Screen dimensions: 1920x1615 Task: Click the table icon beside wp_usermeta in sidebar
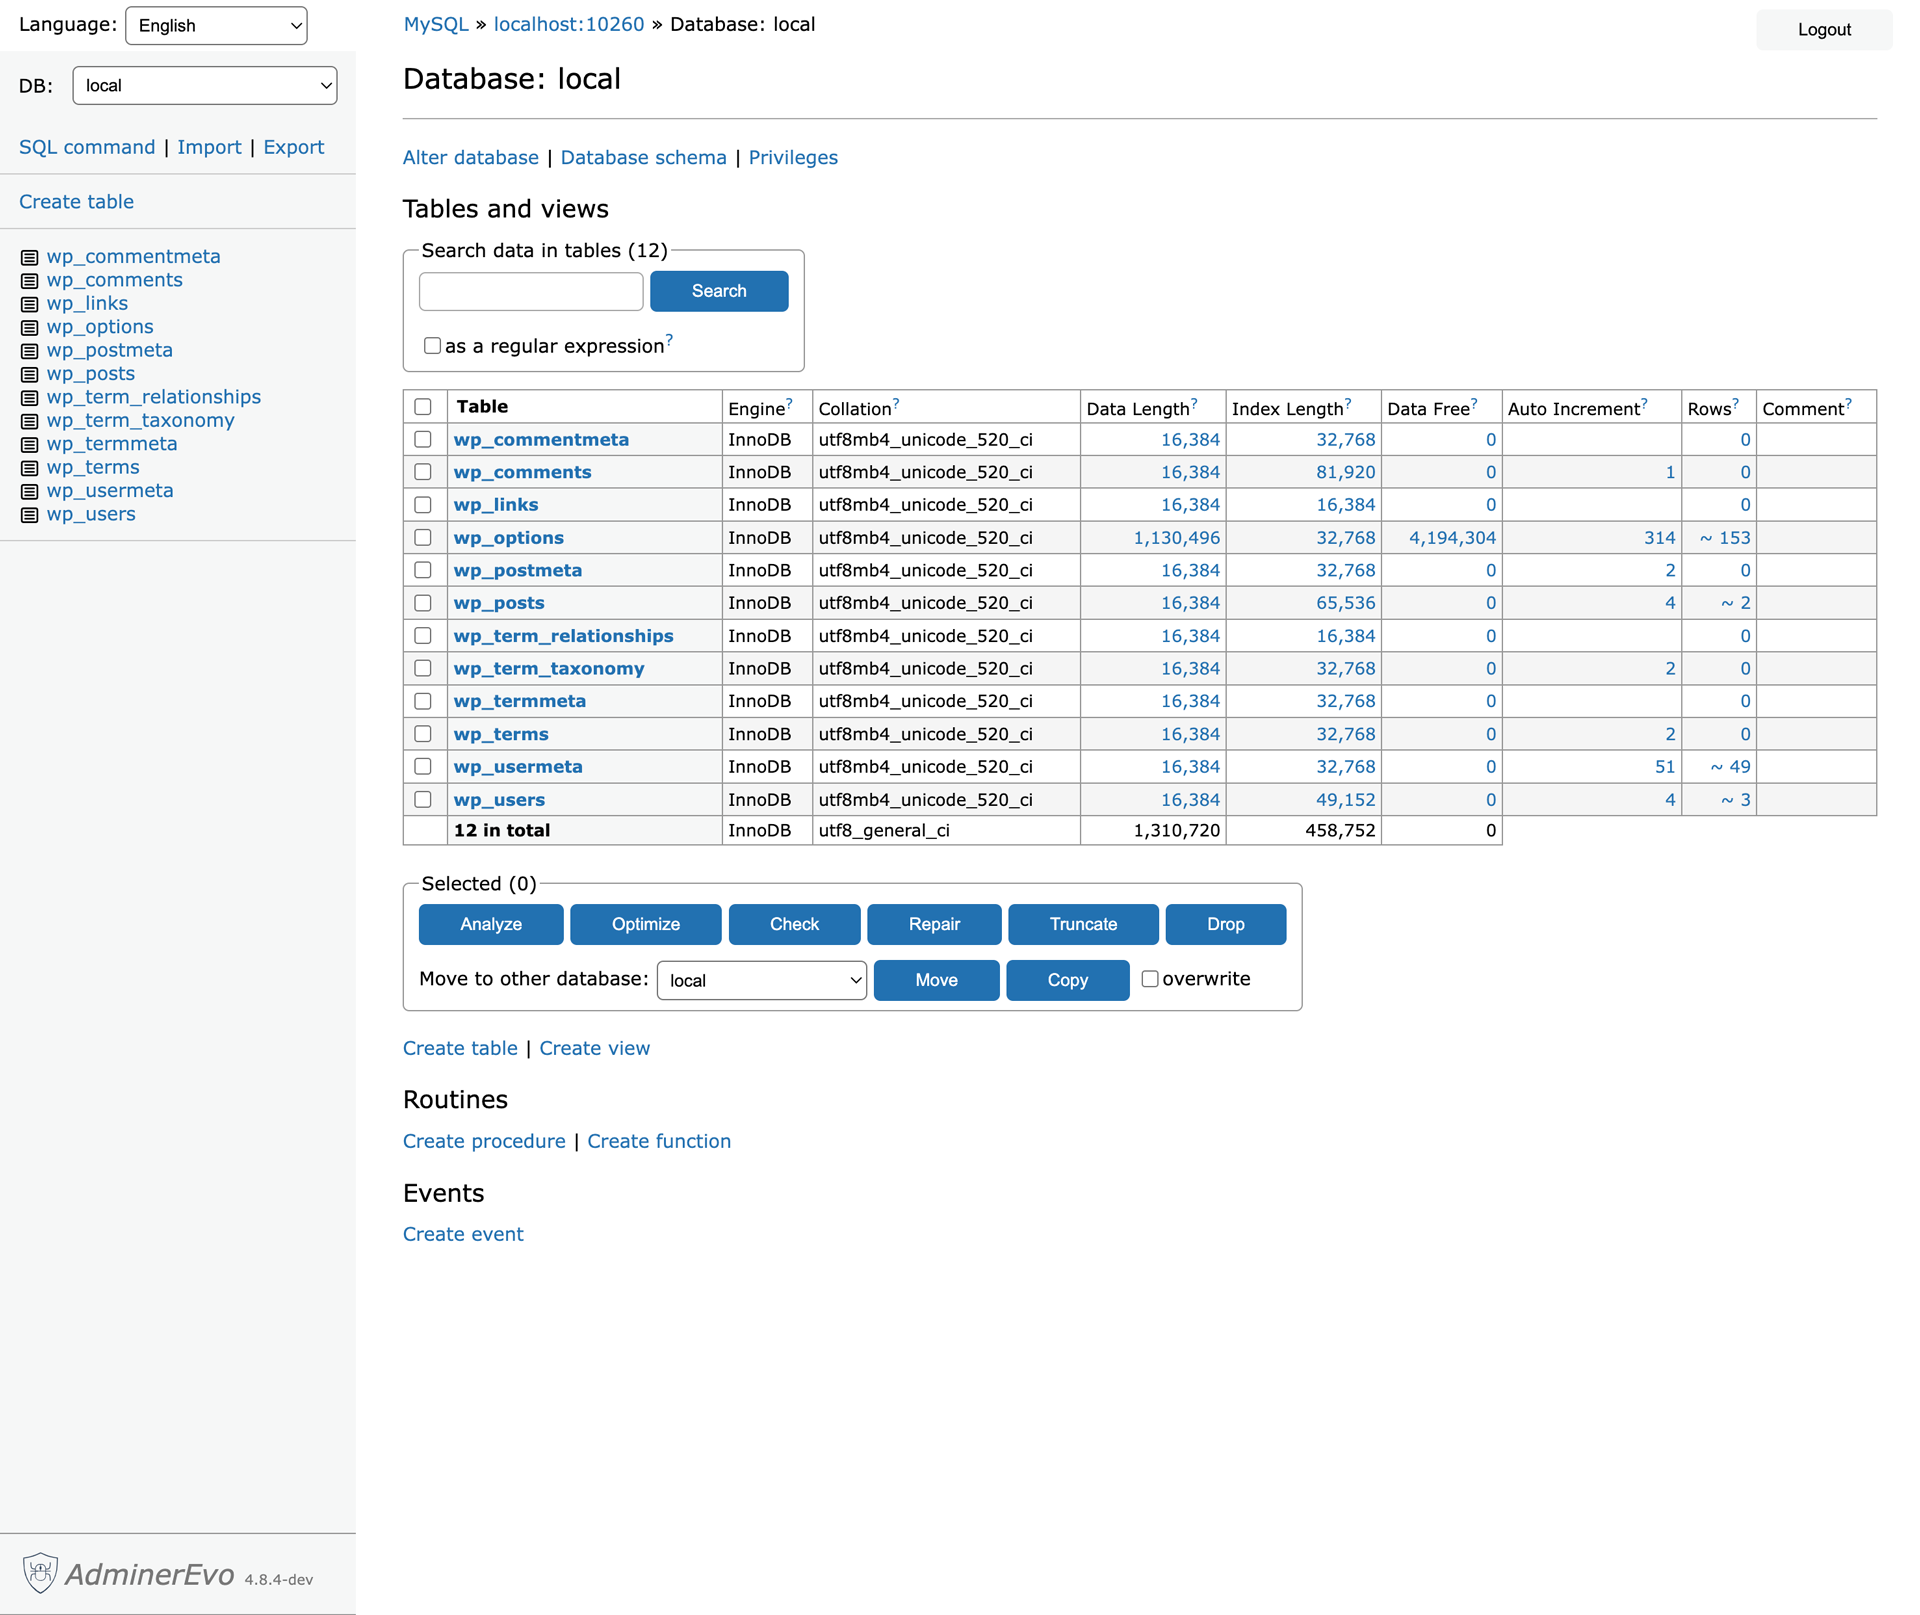pyautogui.click(x=30, y=491)
